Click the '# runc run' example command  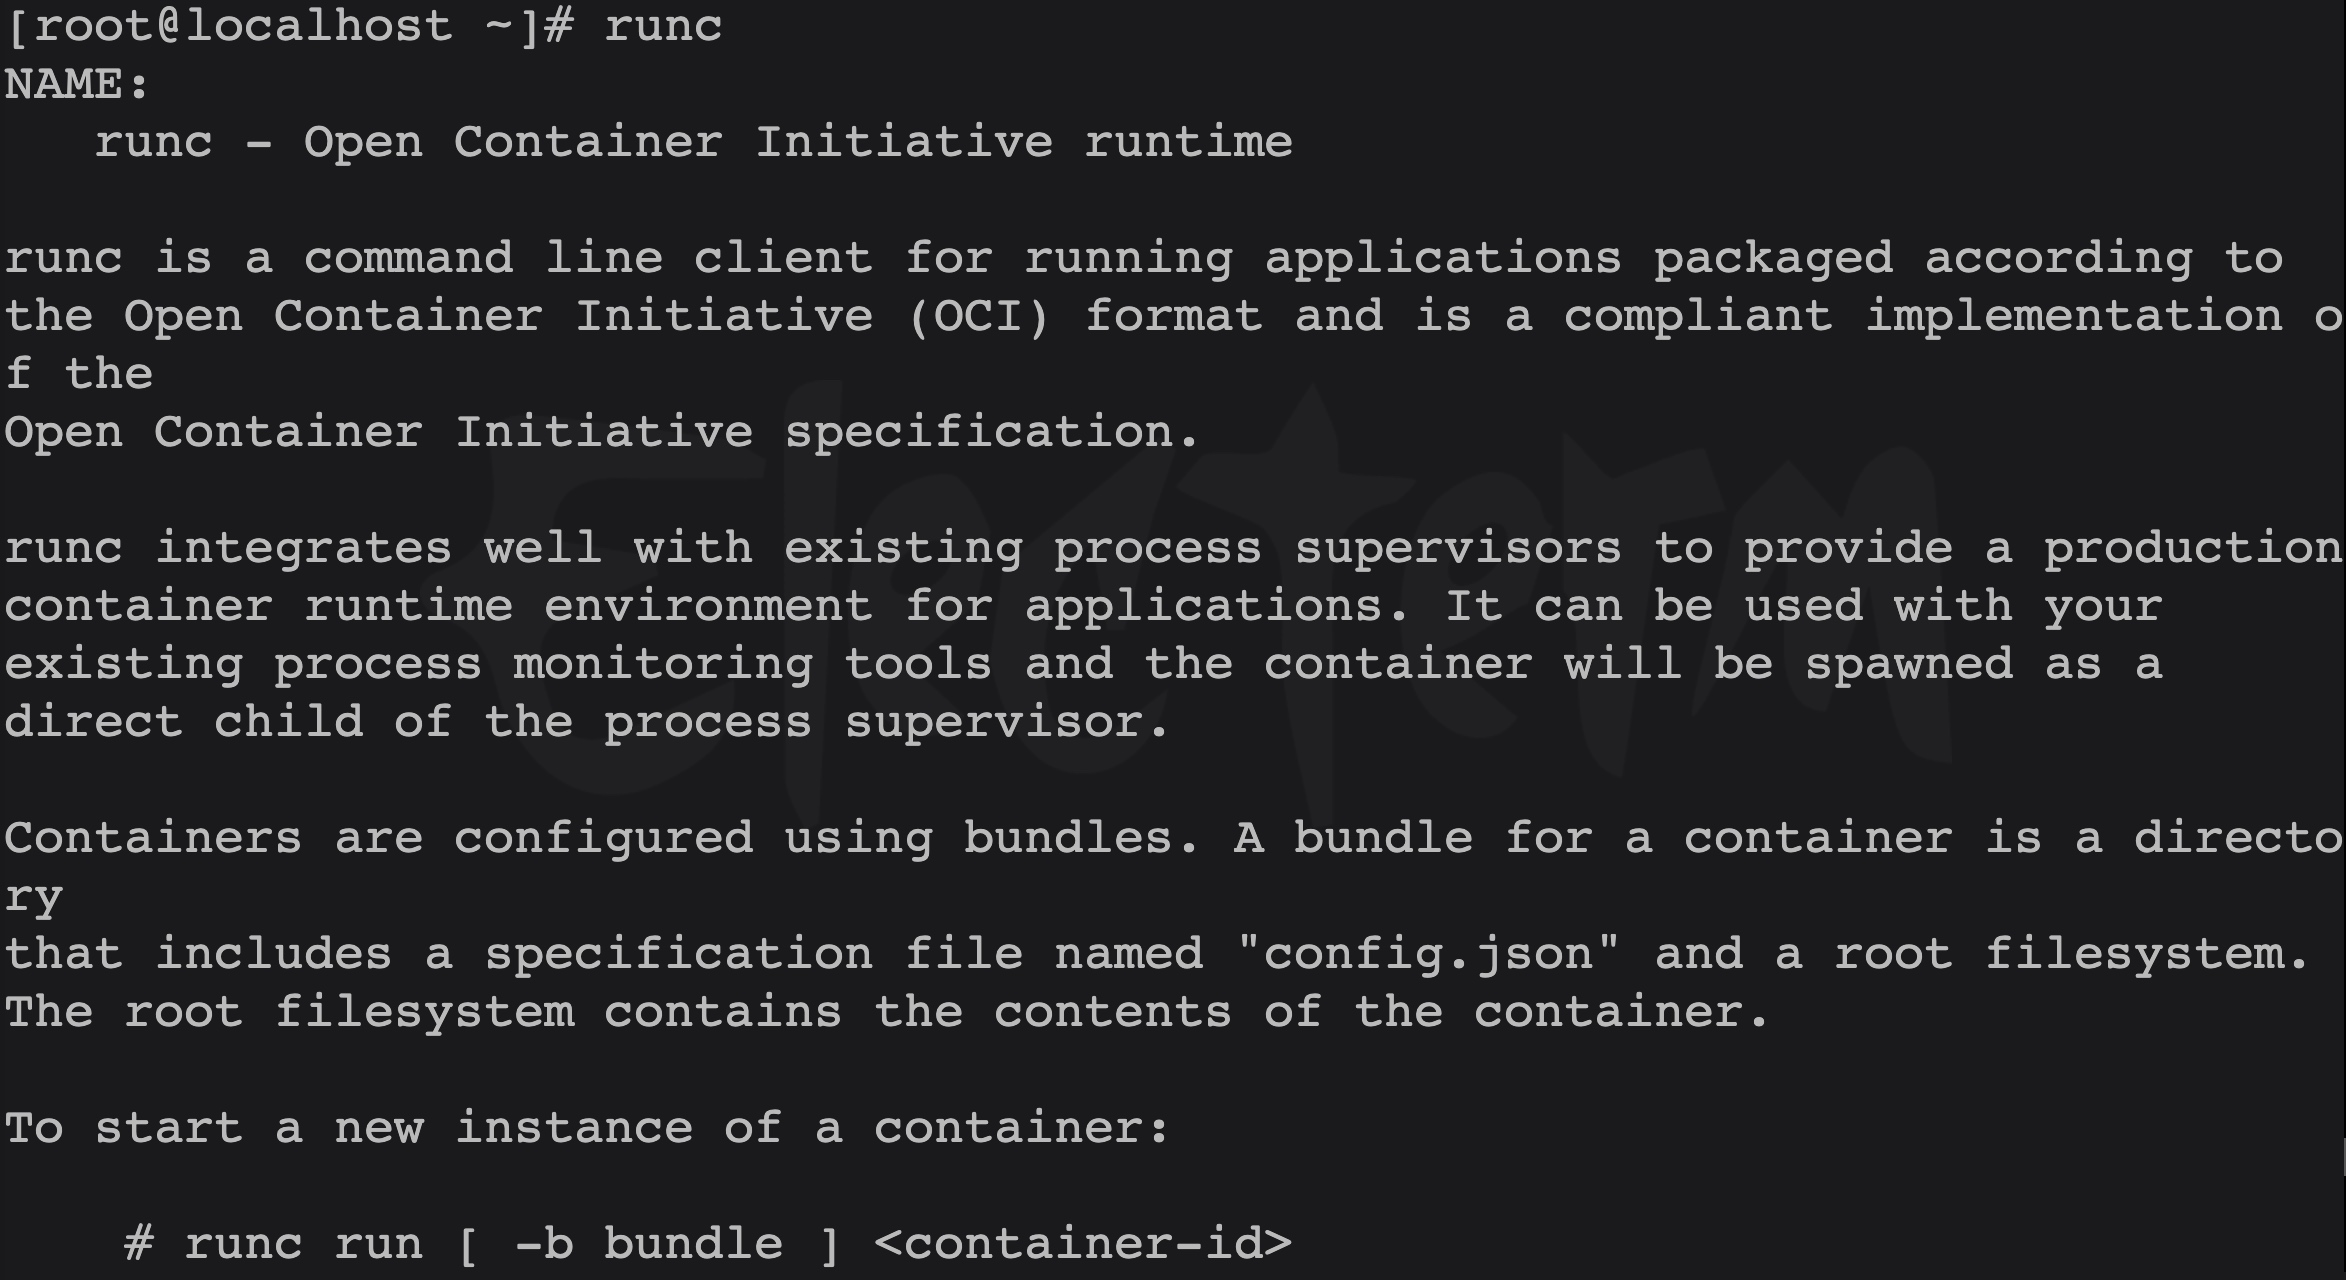pos(273,1244)
